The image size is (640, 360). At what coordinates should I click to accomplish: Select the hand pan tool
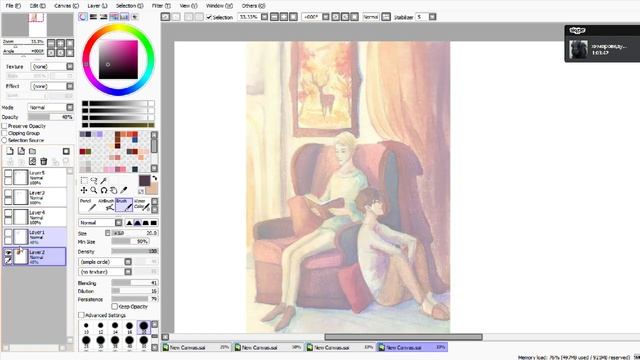pyautogui.click(x=113, y=190)
